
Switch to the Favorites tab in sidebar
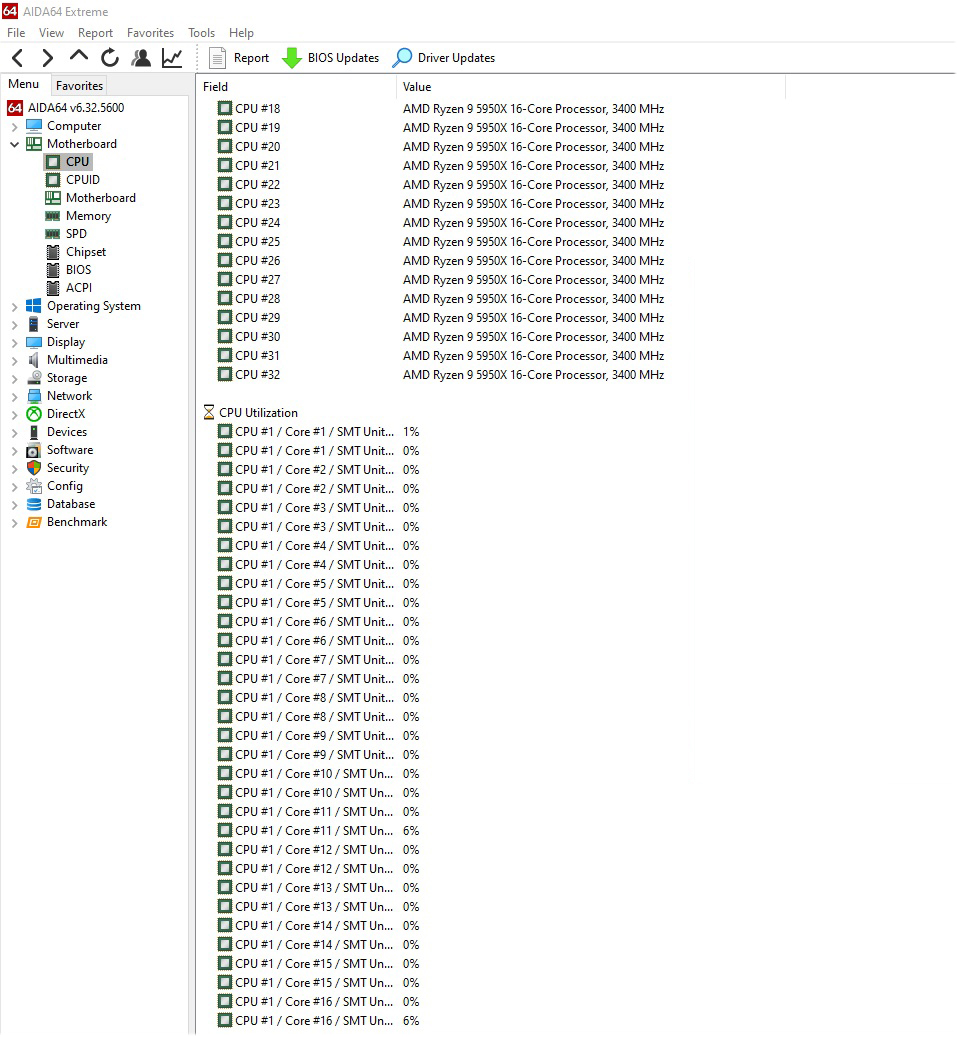tap(79, 85)
